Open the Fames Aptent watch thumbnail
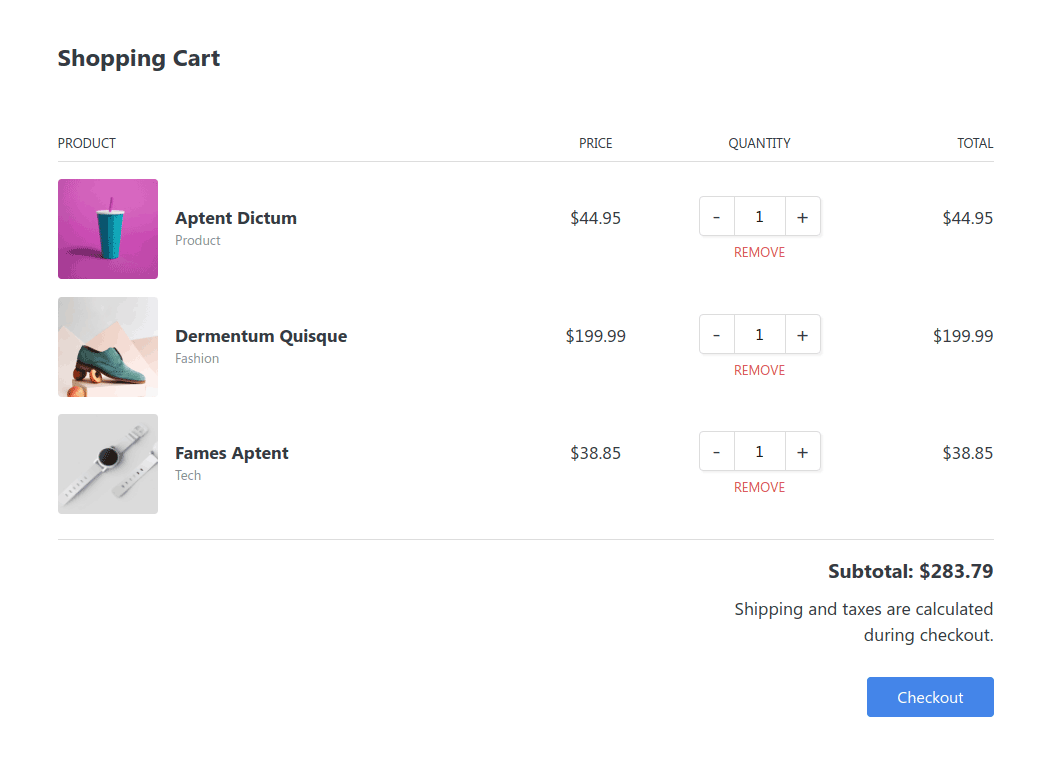The height and width of the screenshot is (757, 1052). point(108,464)
